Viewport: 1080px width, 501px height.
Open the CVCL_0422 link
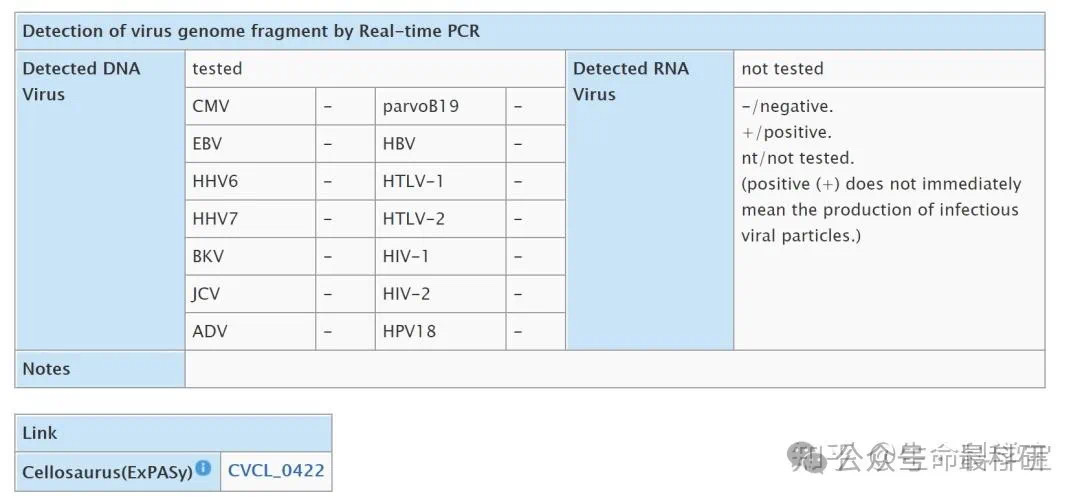click(x=276, y=471)
